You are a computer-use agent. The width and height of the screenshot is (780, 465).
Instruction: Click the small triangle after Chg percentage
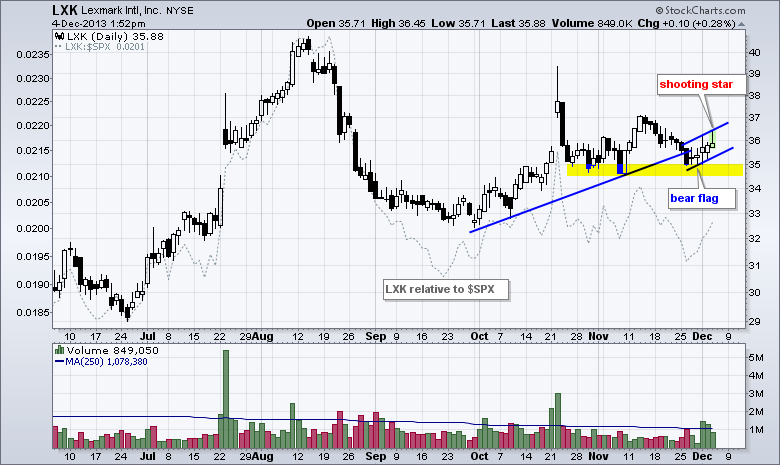pyautogui.click(x=742, y=24)
